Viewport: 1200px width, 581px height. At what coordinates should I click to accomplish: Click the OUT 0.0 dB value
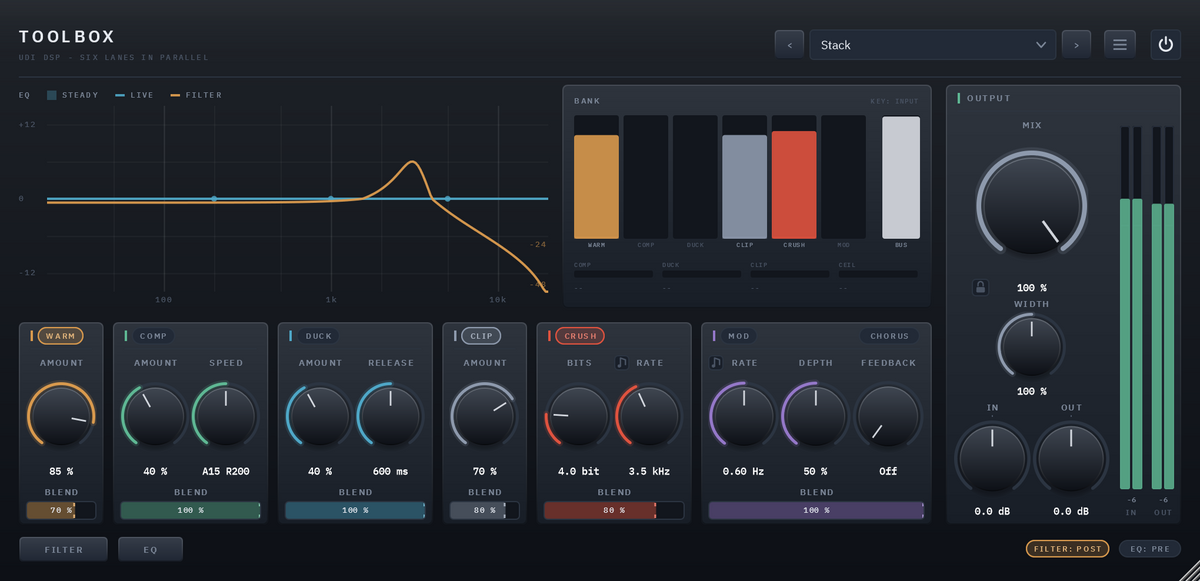(1070, 511)
